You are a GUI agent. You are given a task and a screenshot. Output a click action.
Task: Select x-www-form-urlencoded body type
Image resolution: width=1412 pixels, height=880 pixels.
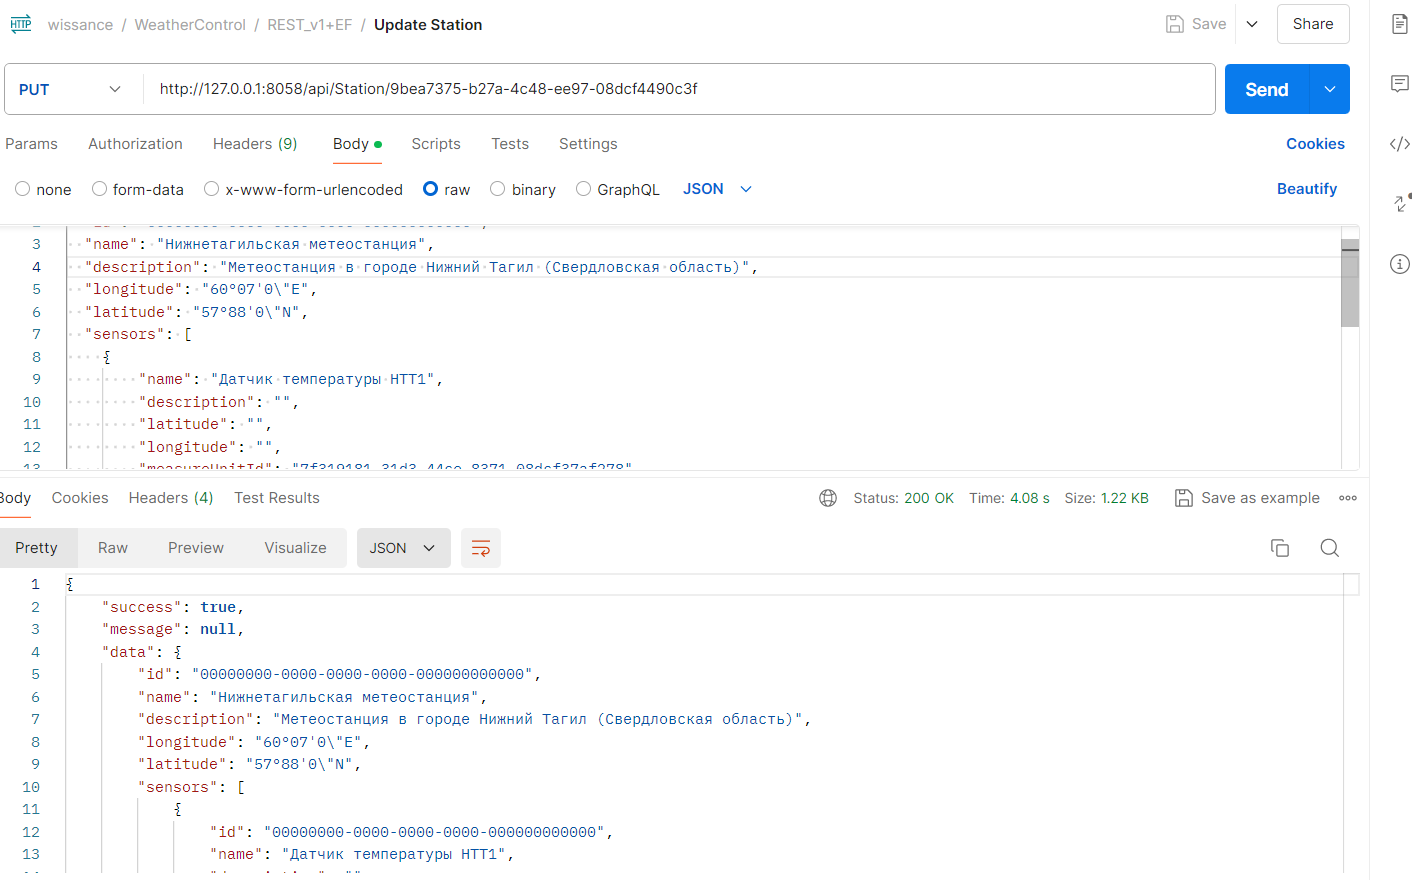(x=211, y=189)
